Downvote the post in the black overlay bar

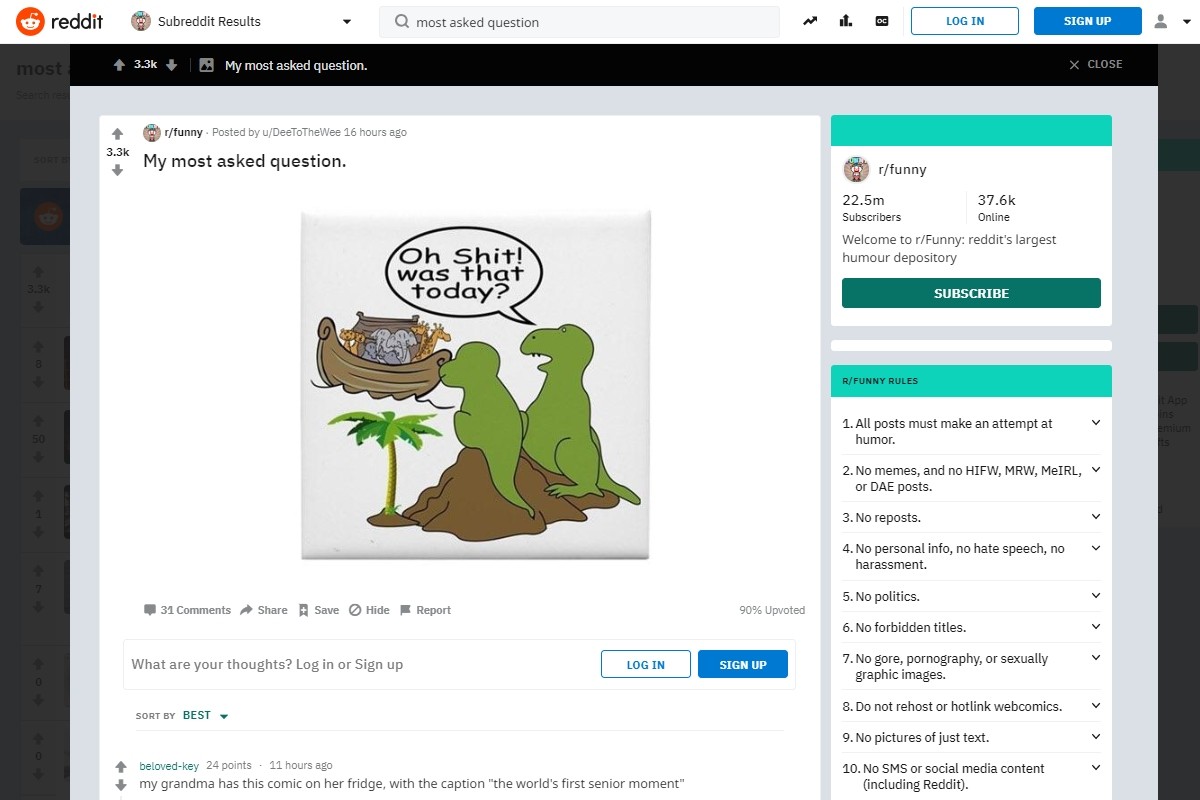tap(171, 65)
